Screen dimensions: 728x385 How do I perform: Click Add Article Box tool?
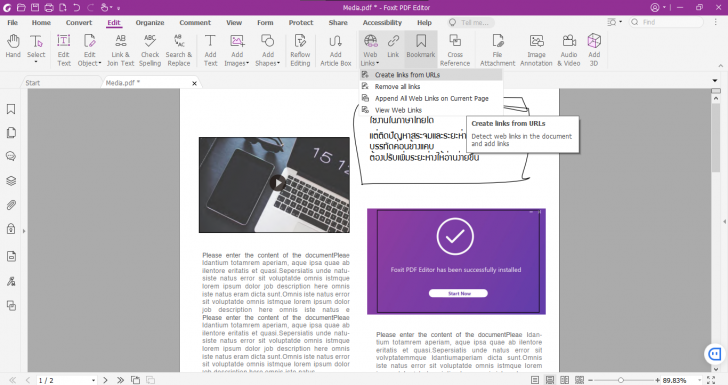pyautogui.click(x=336, y=50)
